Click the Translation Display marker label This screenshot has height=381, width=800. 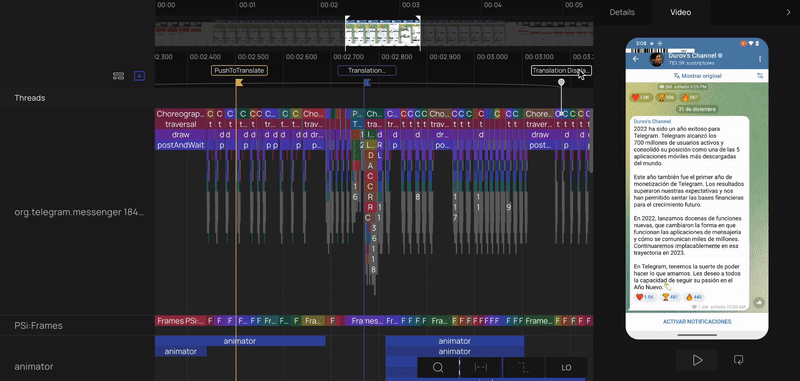pos(561,71)
